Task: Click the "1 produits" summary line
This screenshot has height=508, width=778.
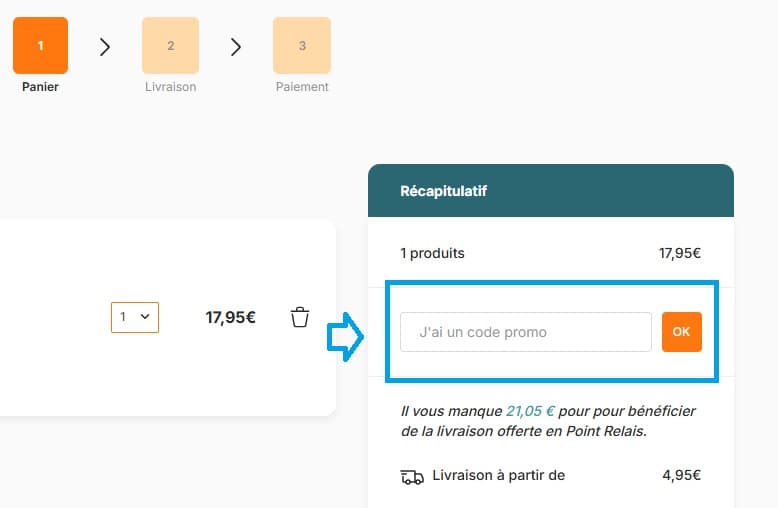Action: pos(432,254)
